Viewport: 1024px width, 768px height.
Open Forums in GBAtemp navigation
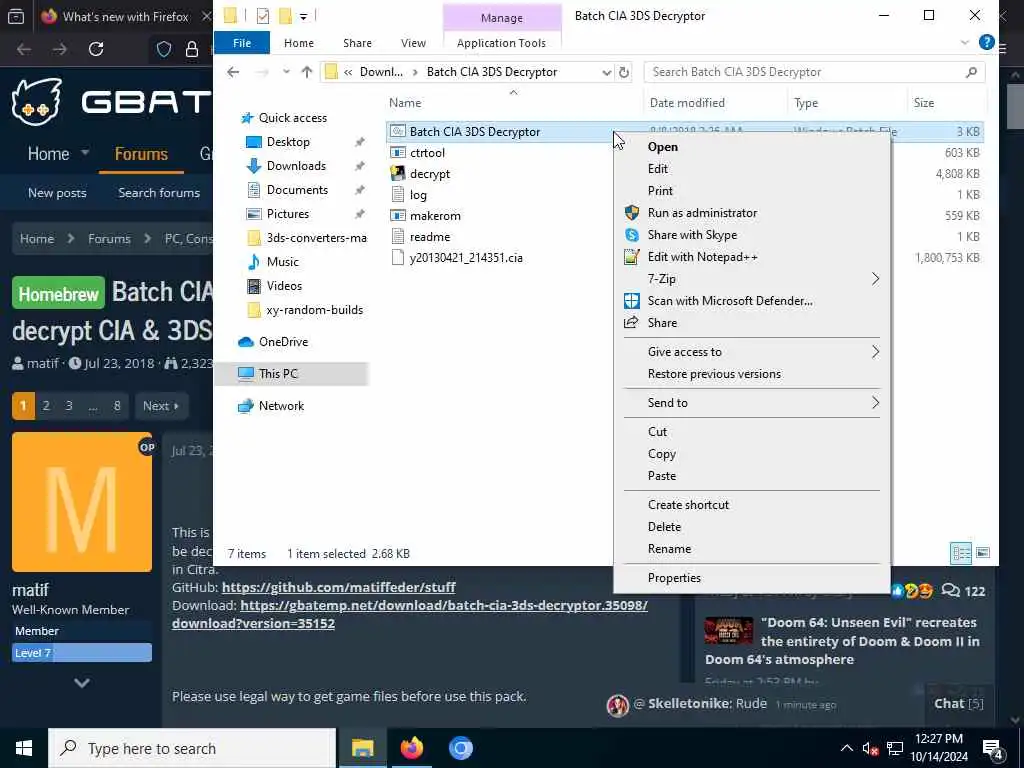coord(141,154)
